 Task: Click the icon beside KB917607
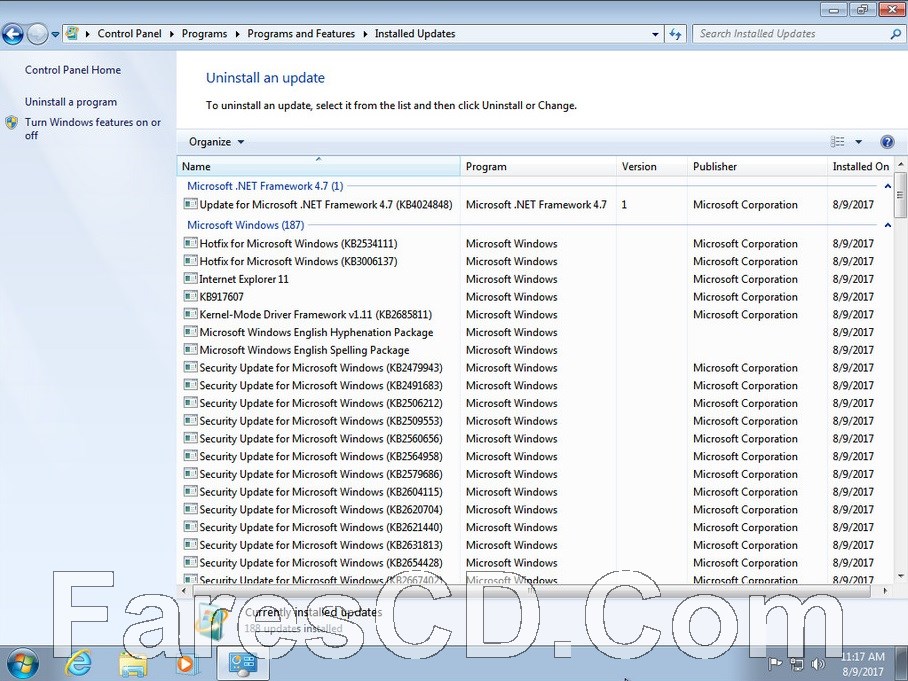click(x=190, y=296)
